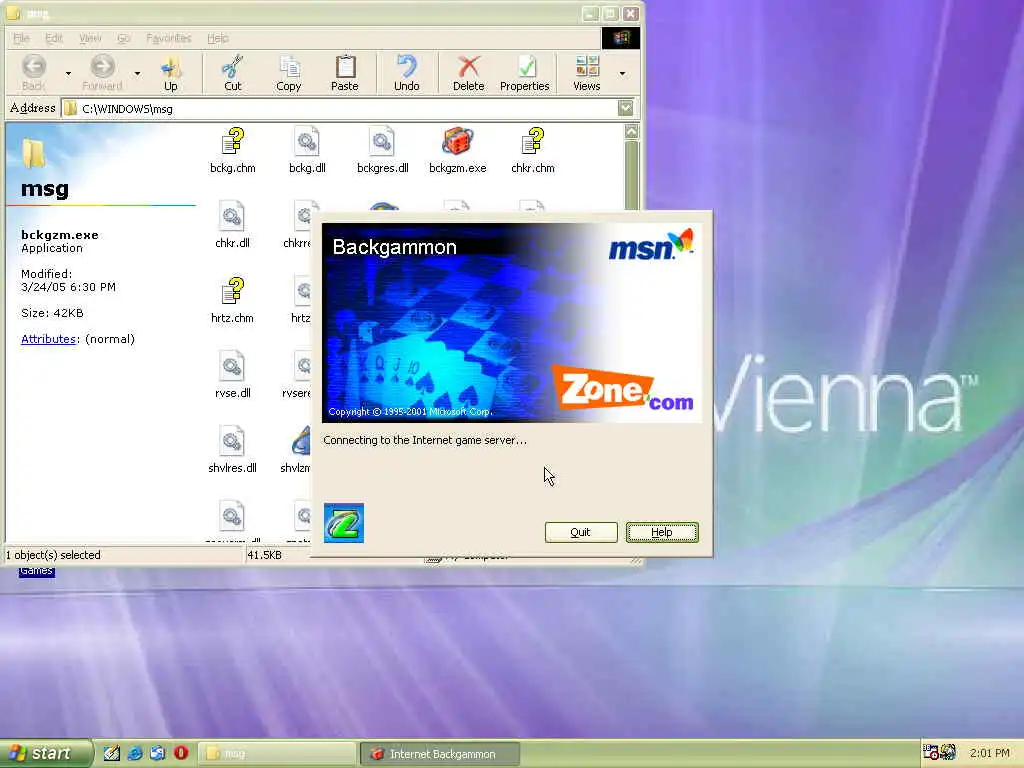
Task: Open the Help menu in msg window
Action: click(217, 39)
